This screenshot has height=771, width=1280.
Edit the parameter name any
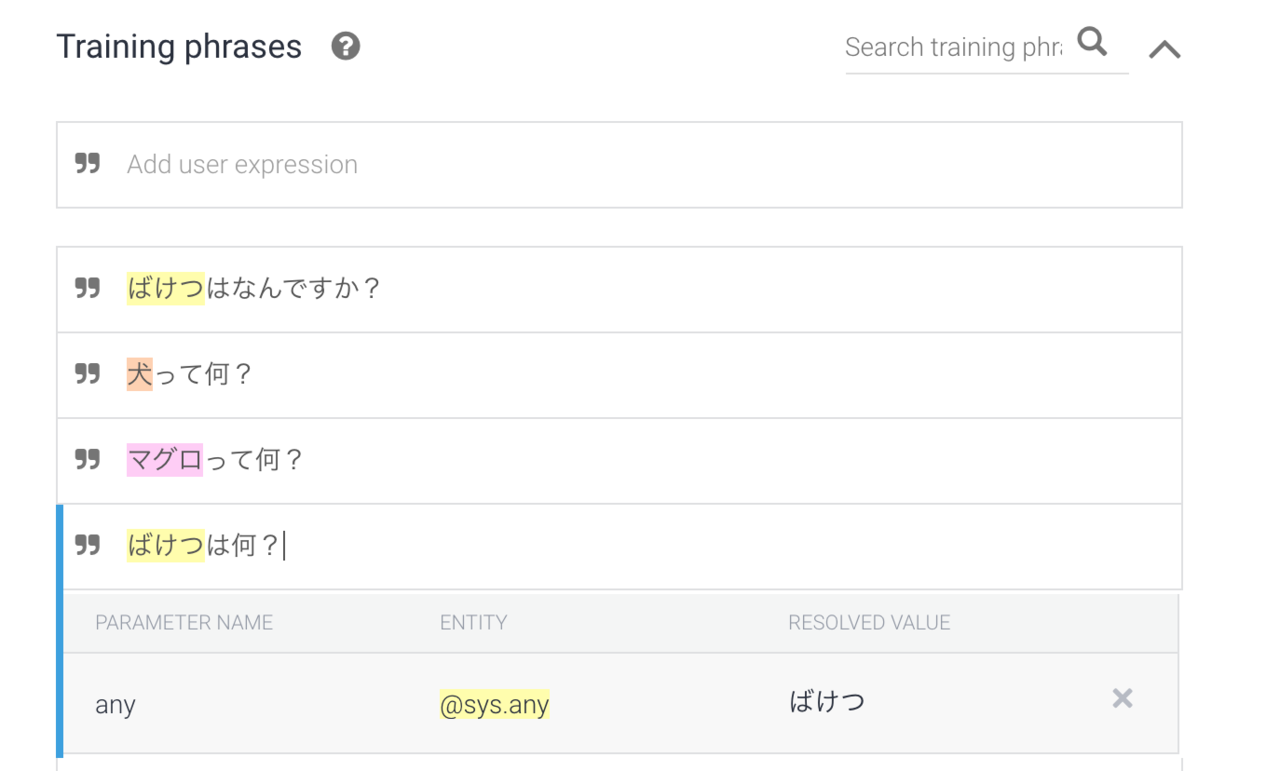[115, 705]
